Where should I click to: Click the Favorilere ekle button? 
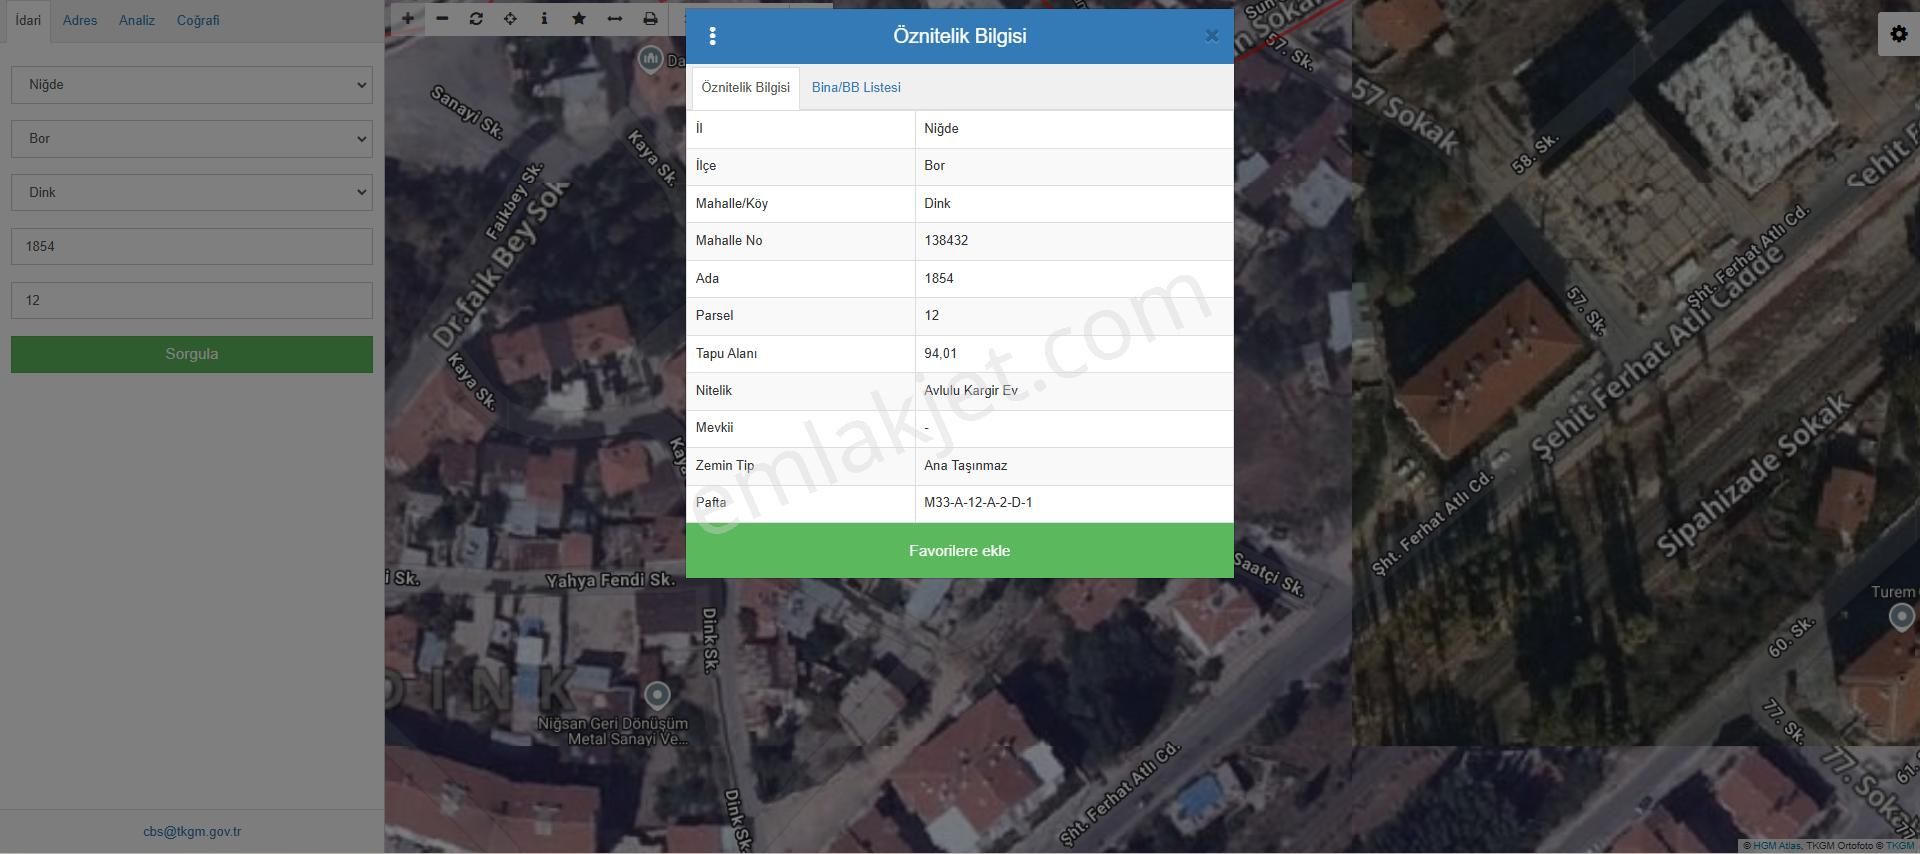(959, 551)
